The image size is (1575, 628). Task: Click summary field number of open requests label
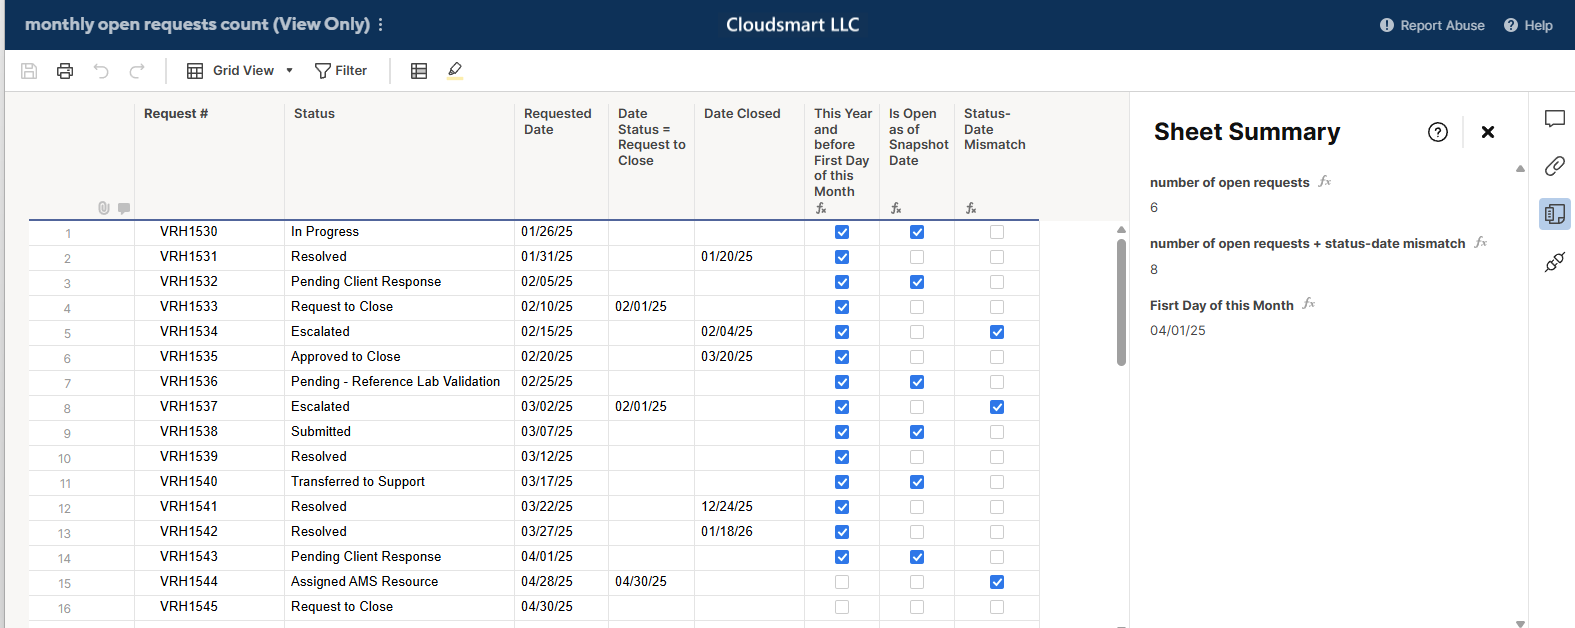[1230, 183]
